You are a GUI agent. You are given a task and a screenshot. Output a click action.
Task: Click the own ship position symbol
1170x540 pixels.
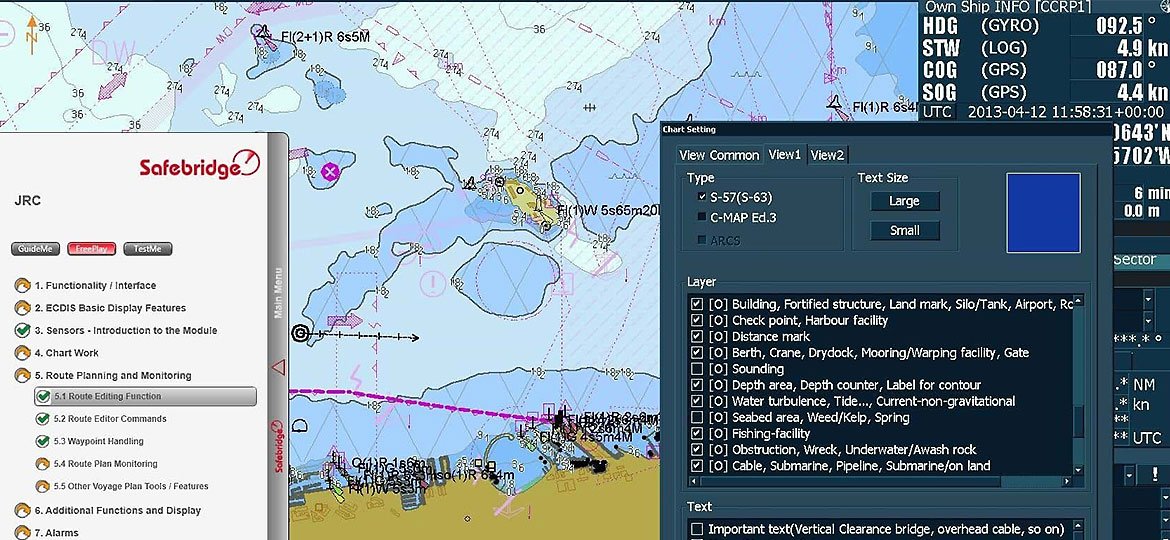300,333
